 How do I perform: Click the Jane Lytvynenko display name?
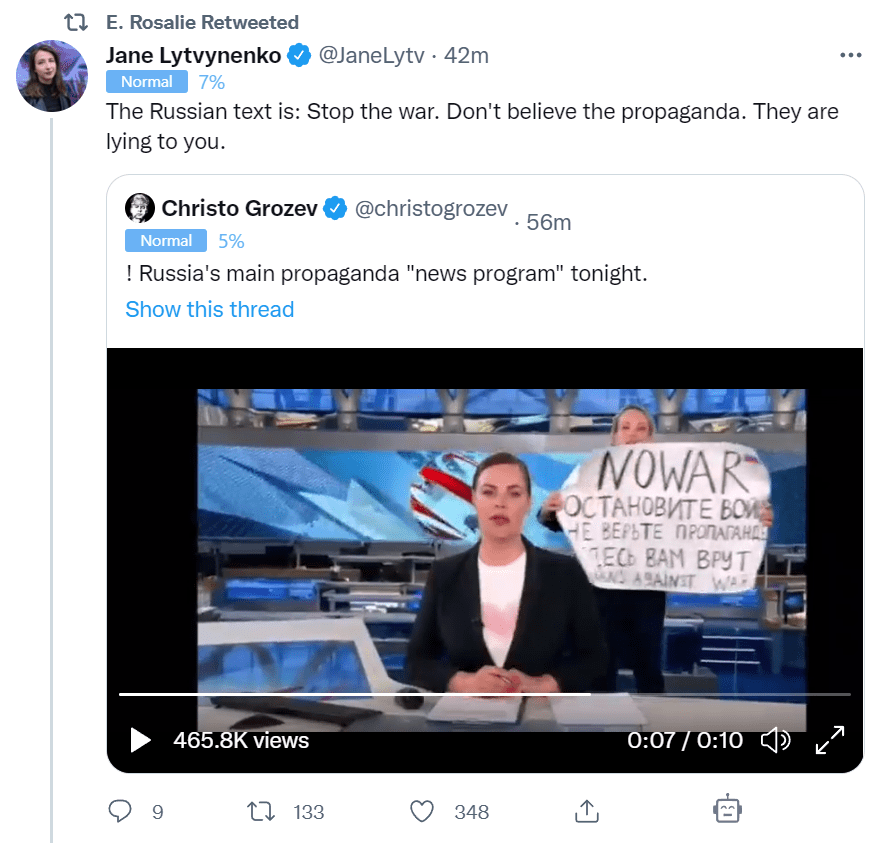(x=193, y=56)
